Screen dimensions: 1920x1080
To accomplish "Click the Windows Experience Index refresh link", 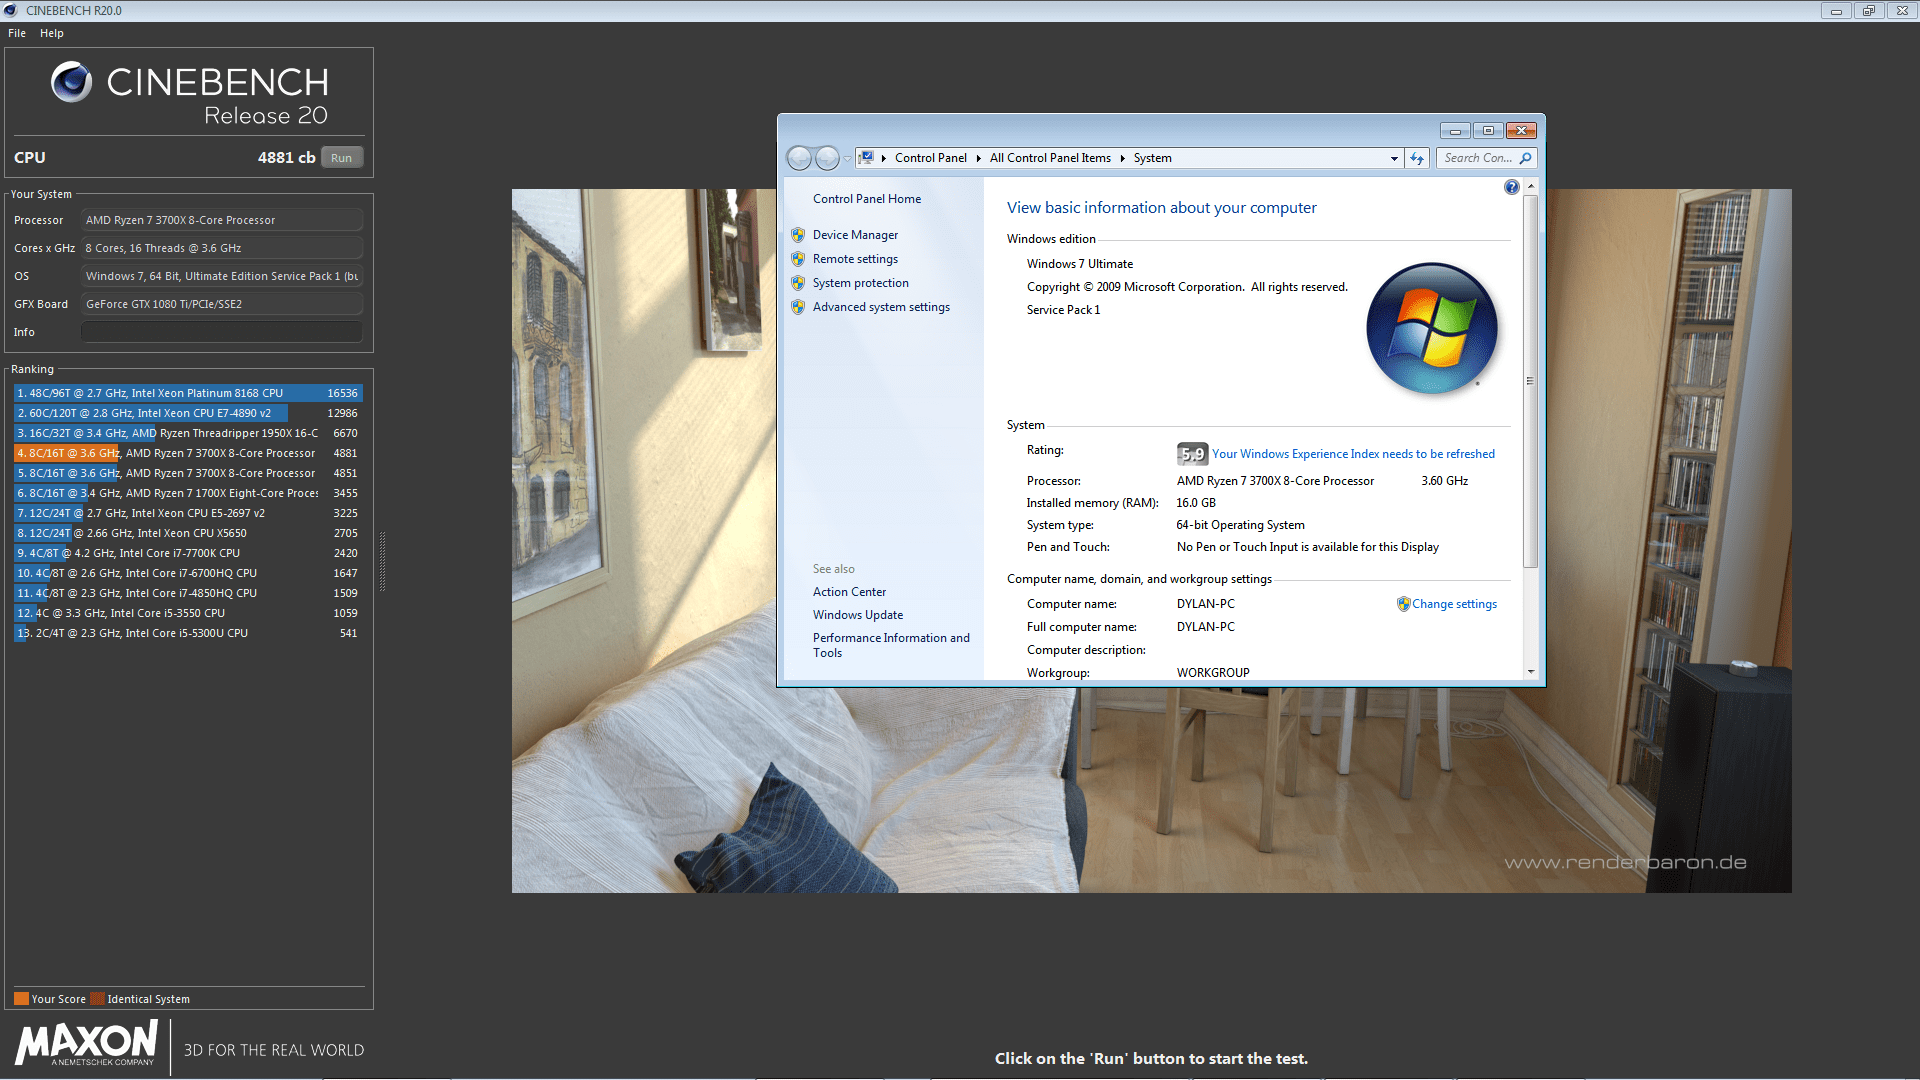I will pyautogui.click(x=1353, y=454).
